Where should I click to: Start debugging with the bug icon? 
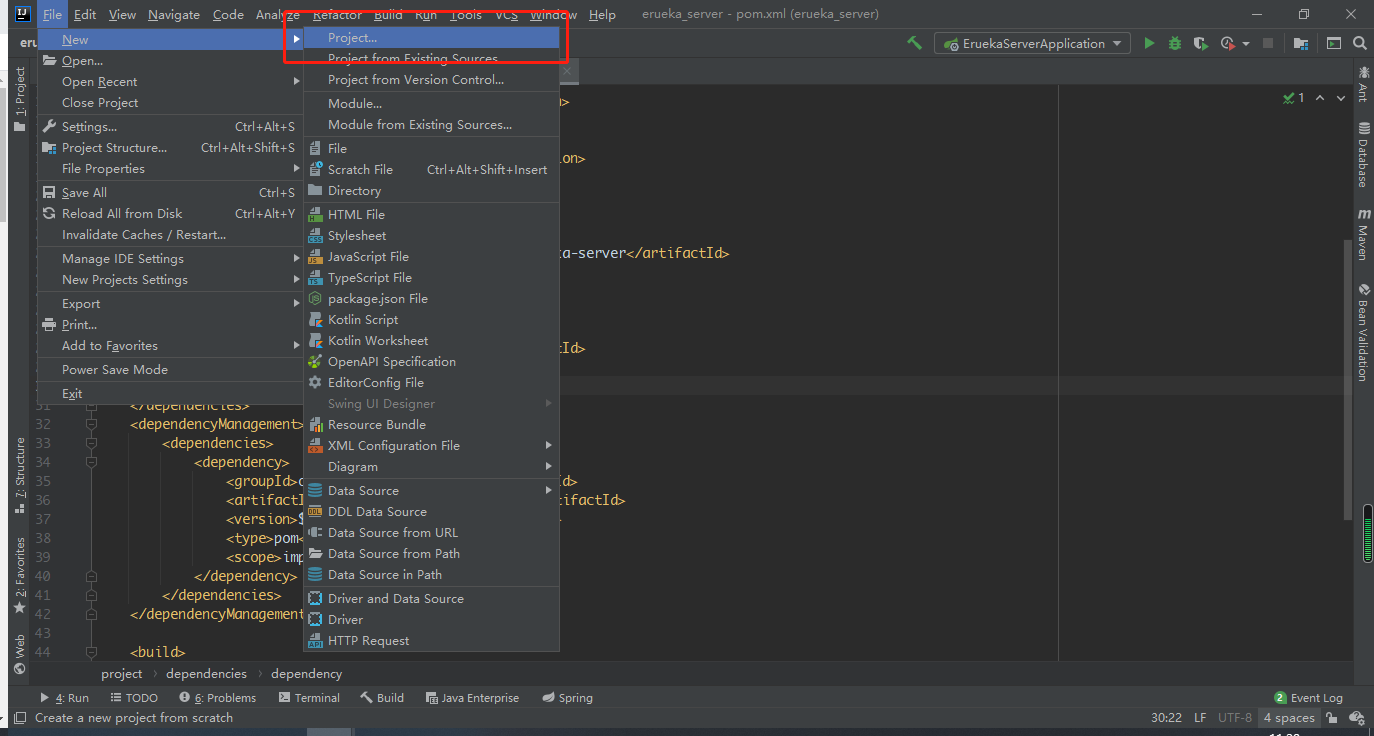click(x=1175, y=43)
